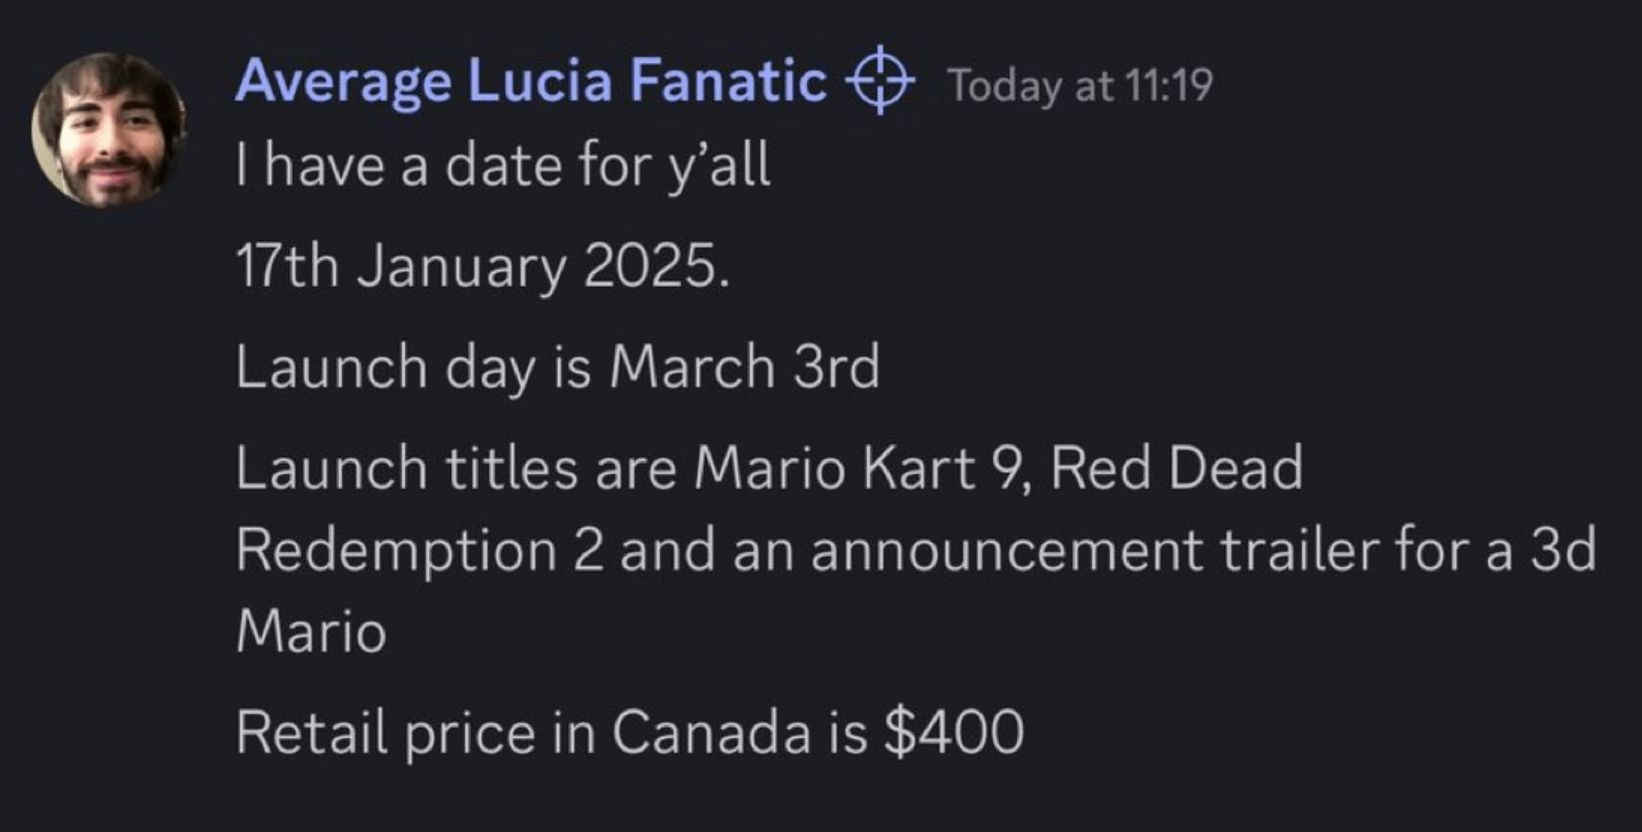The width and height of the screenshot is (1642, 832).
Task: Click the word "17th" in the message
Action: 286,267
